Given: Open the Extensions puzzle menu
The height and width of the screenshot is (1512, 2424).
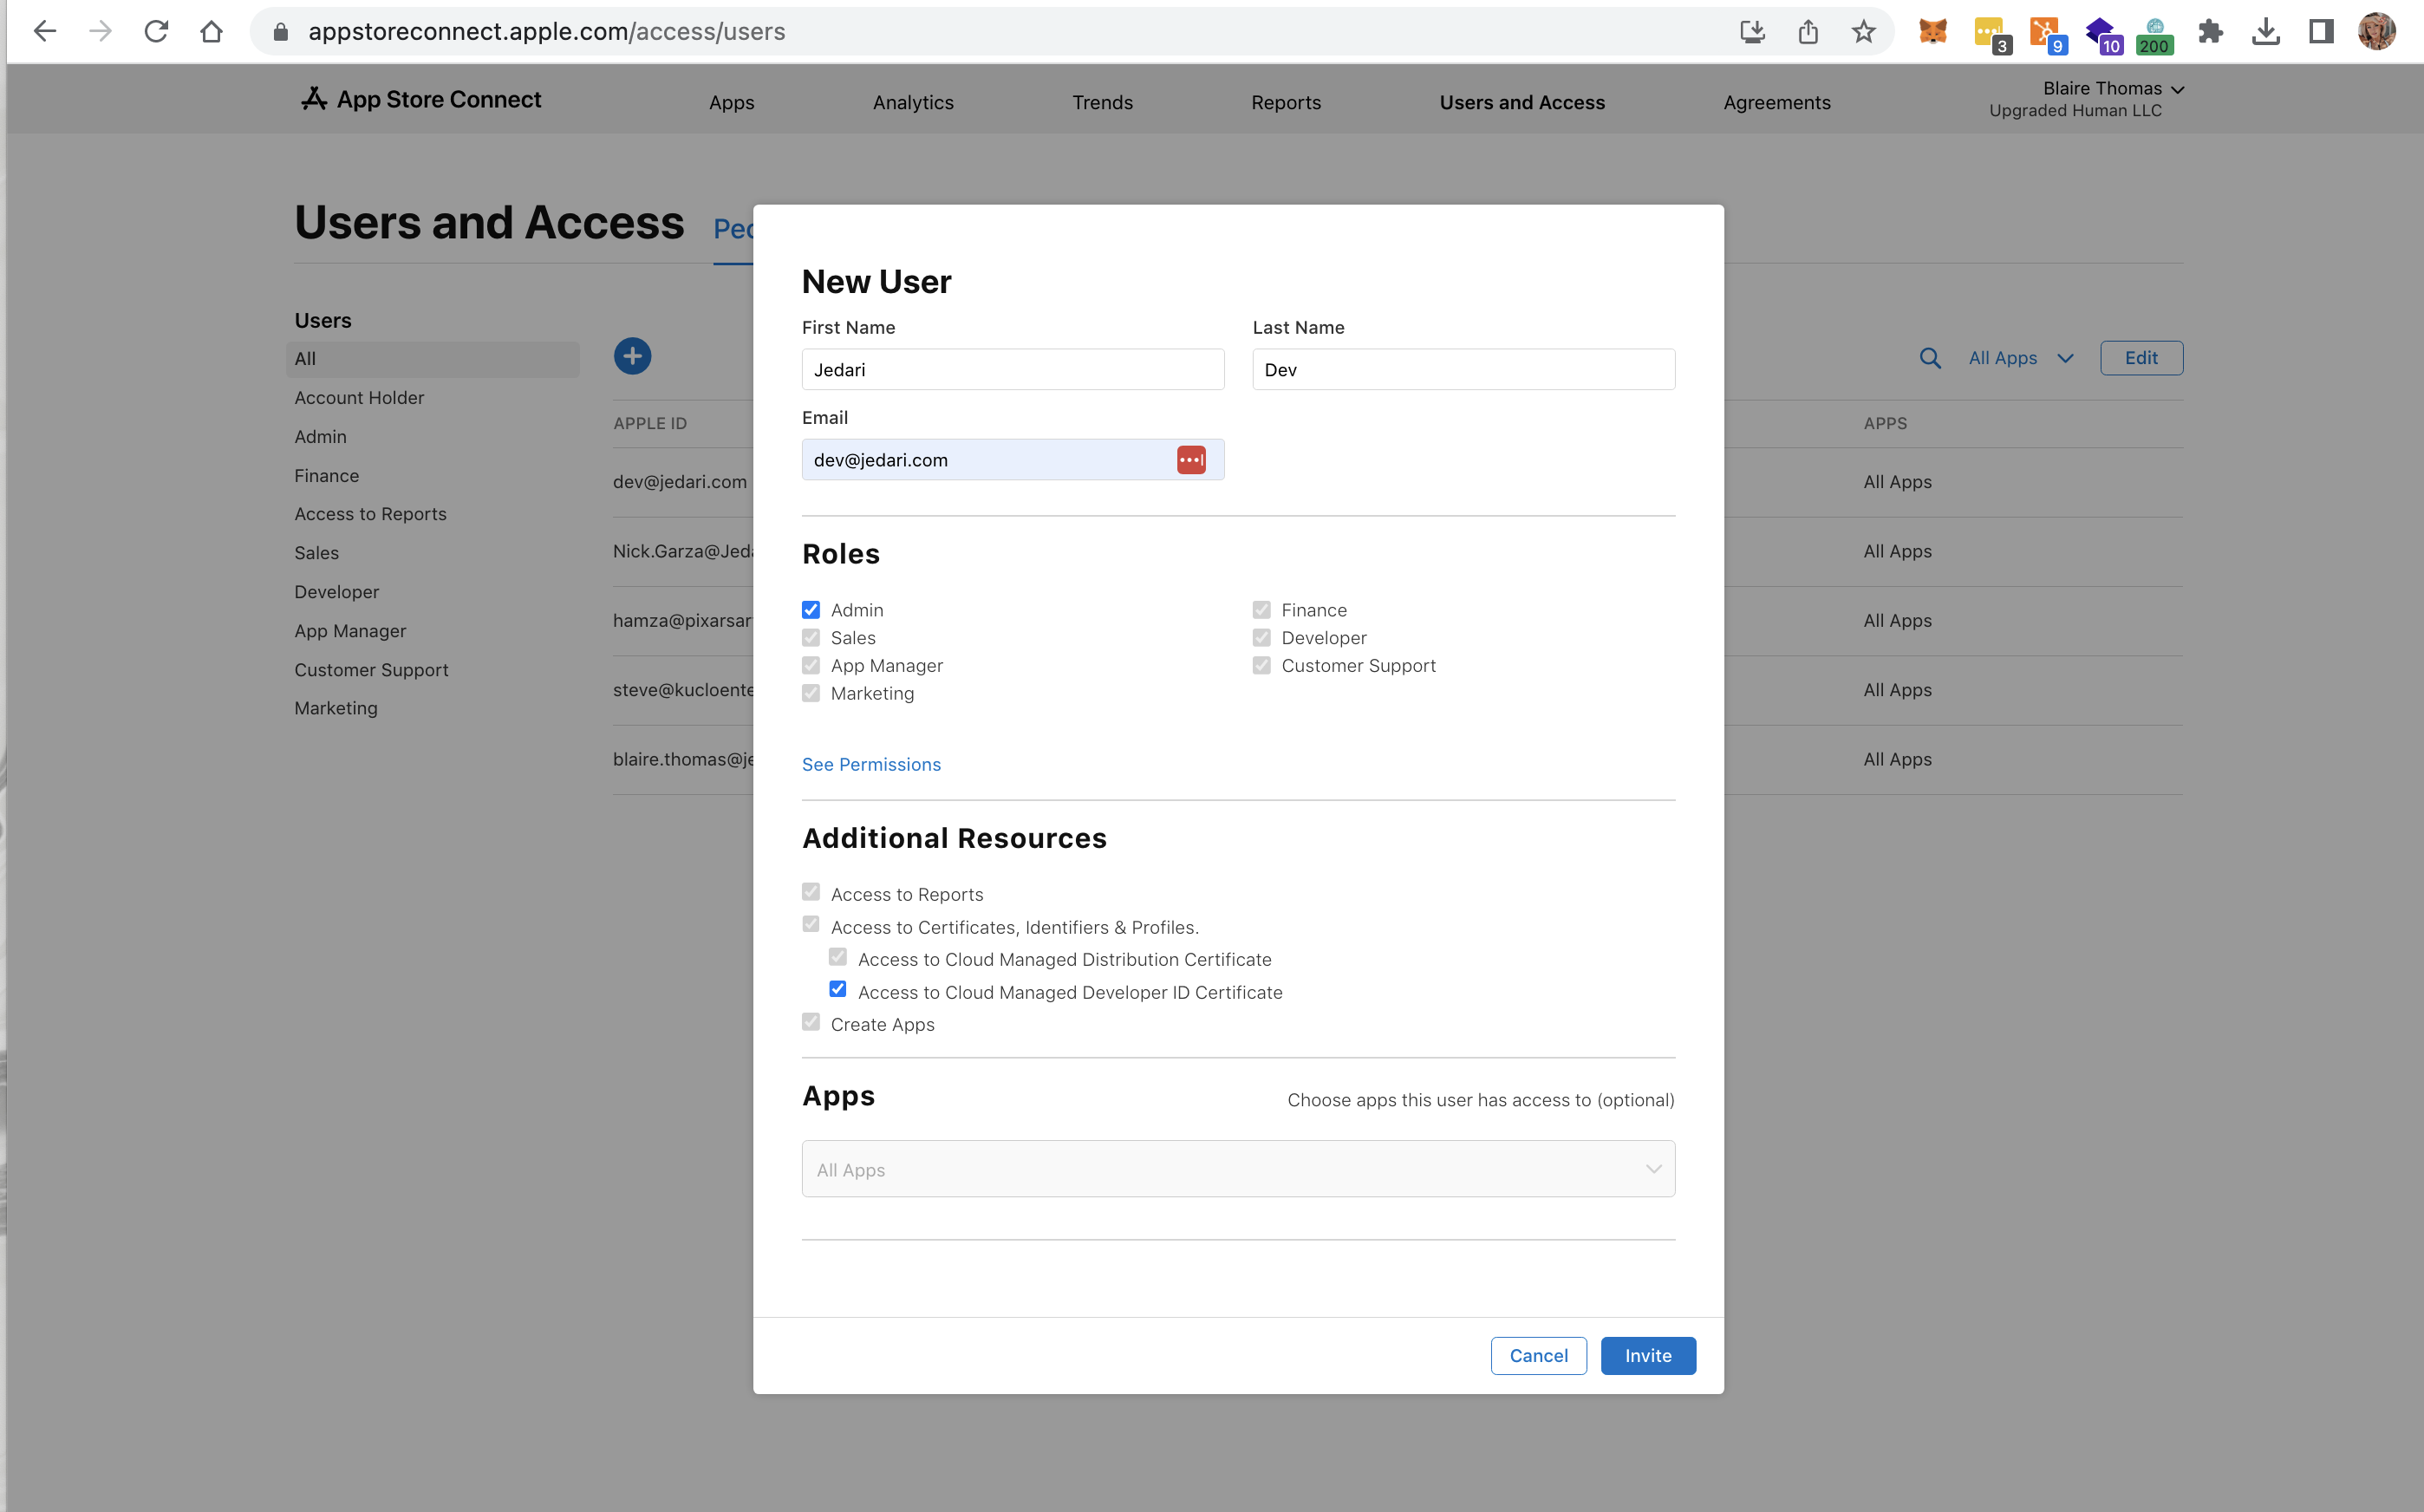Looking at the screenshot, I should pyautogui.click(x=2210, y=31).
